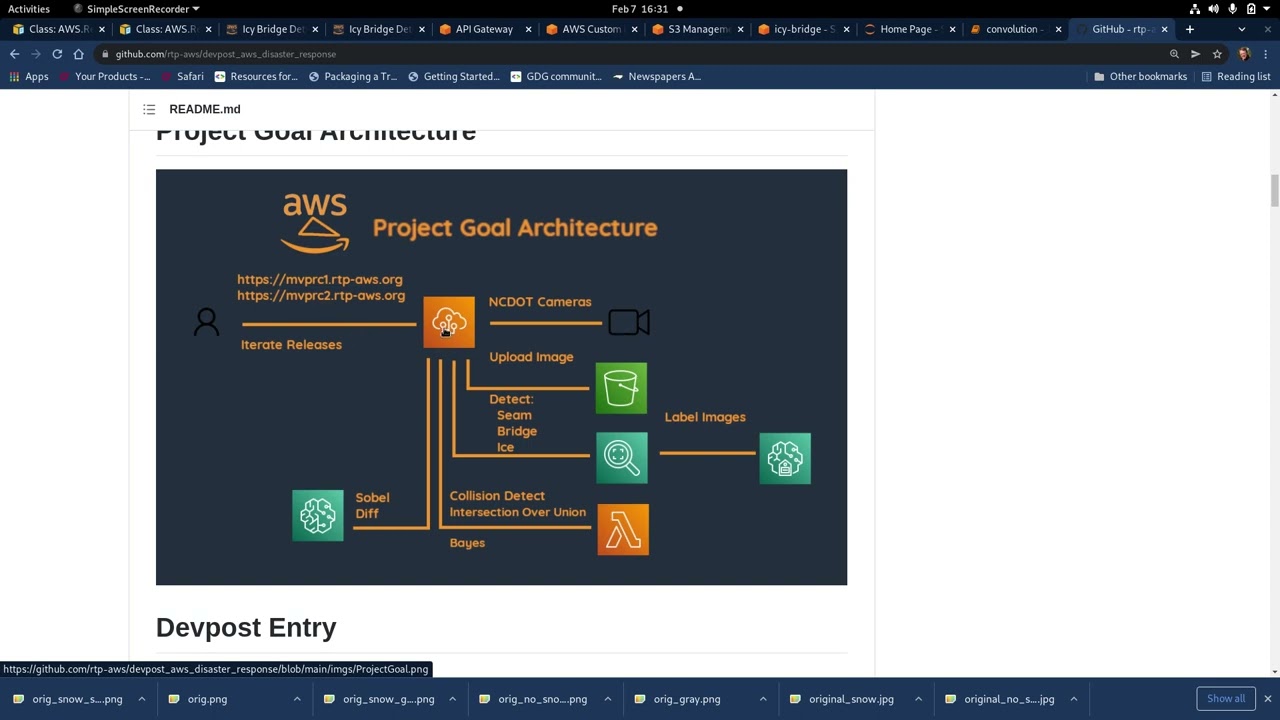Open the SimpleScreenRecorder app menu
Image resolution: width=1280 pixels, height=720 pixels.
(137, 9)
